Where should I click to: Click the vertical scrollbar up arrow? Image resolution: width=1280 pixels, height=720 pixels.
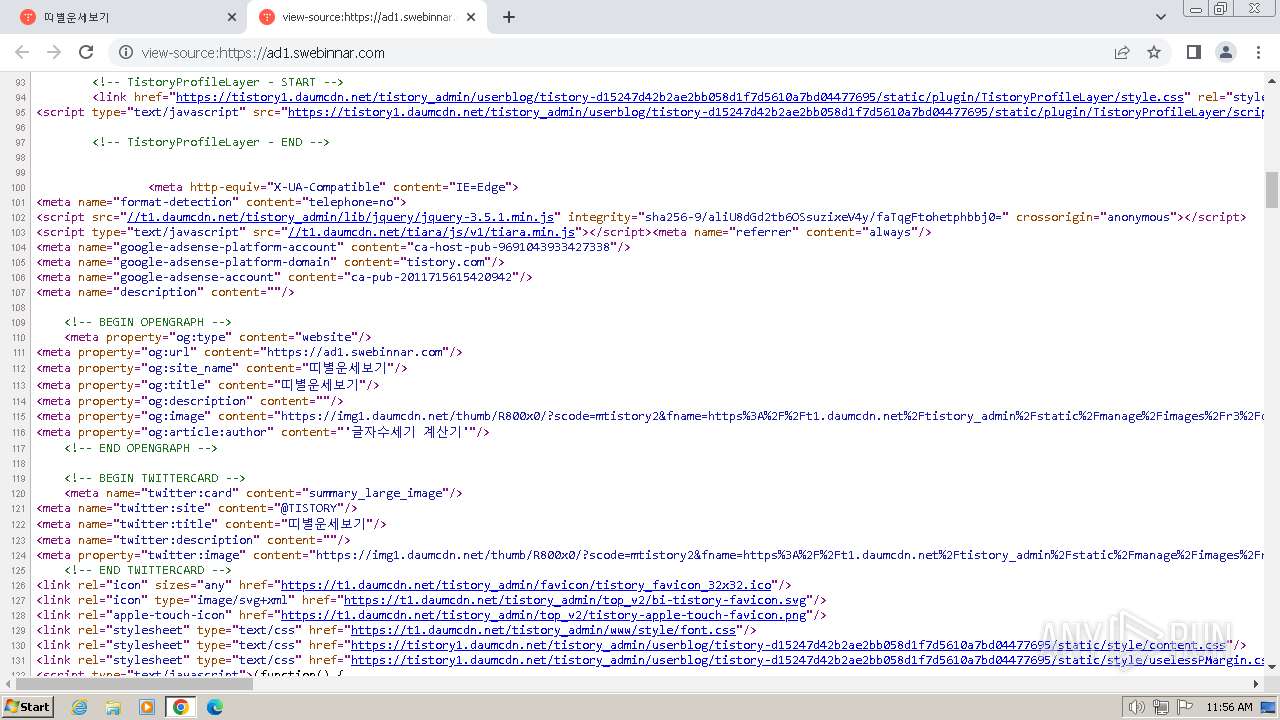tap(1272, 81)
